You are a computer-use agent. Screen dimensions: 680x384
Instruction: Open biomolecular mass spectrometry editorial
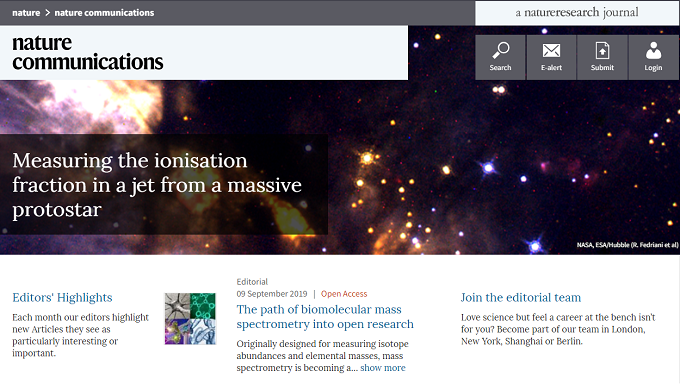(325, 317)
